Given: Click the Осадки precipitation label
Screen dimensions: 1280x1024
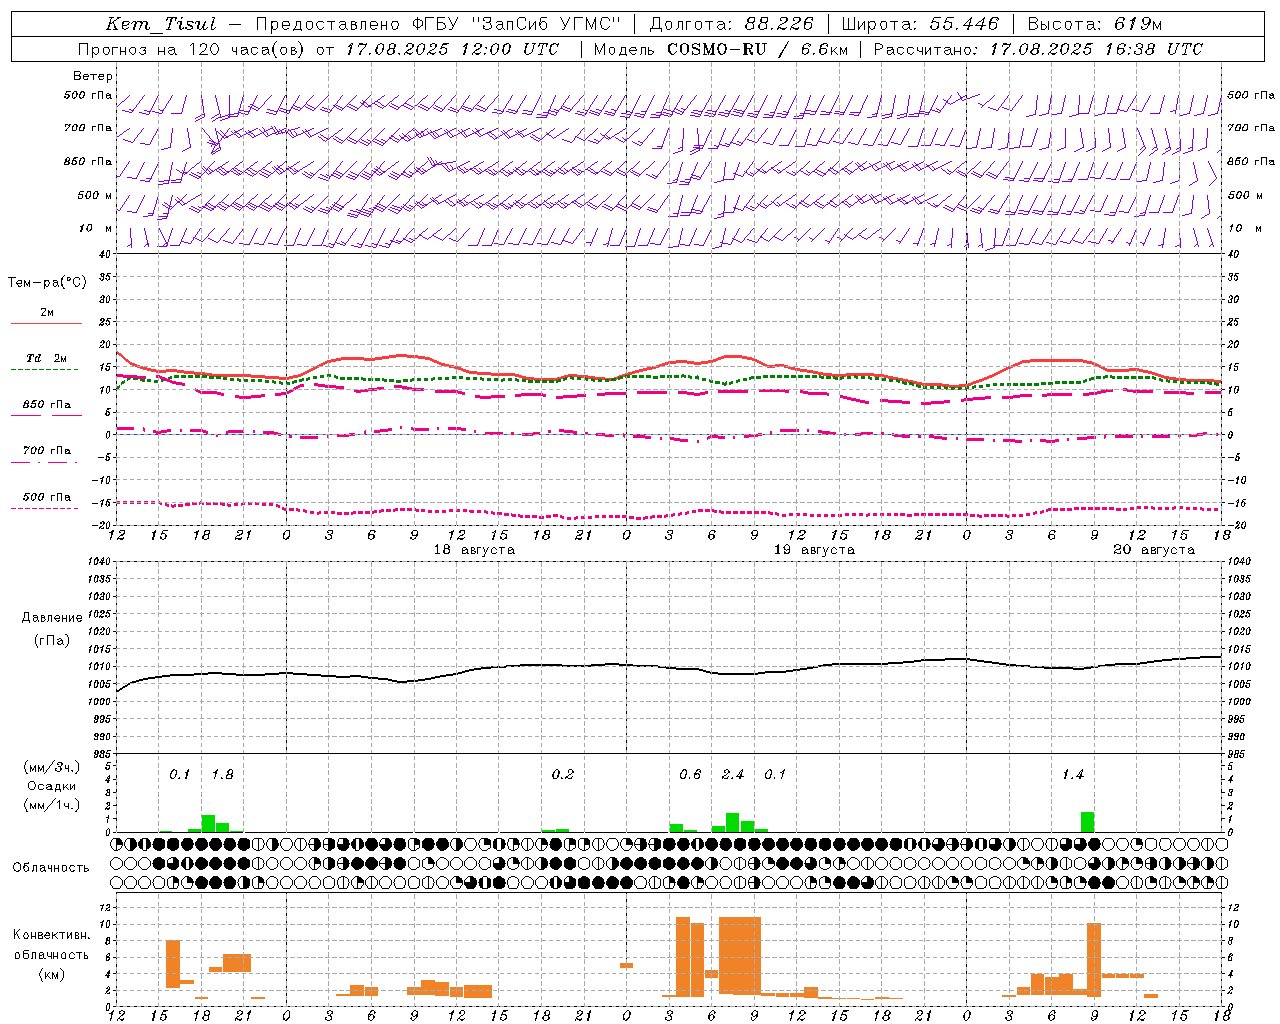Looking at the screenshot, I should (51, 786).
